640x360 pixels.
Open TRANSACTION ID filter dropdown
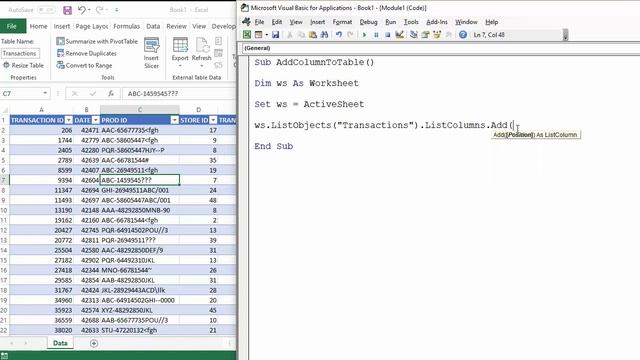(x=69, y=120)
